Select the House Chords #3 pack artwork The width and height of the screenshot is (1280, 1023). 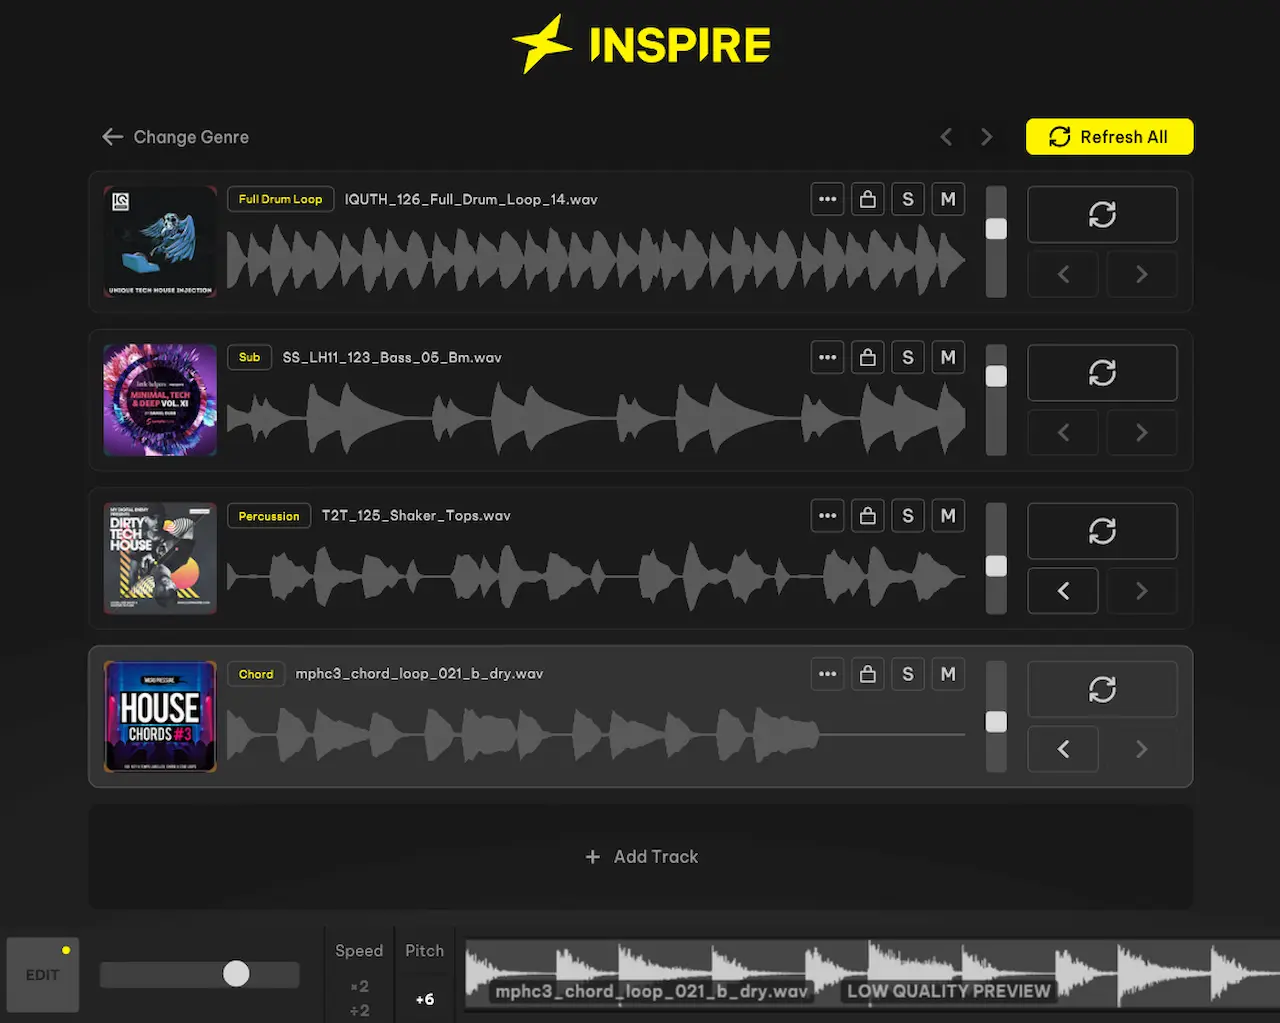(160, 716)
